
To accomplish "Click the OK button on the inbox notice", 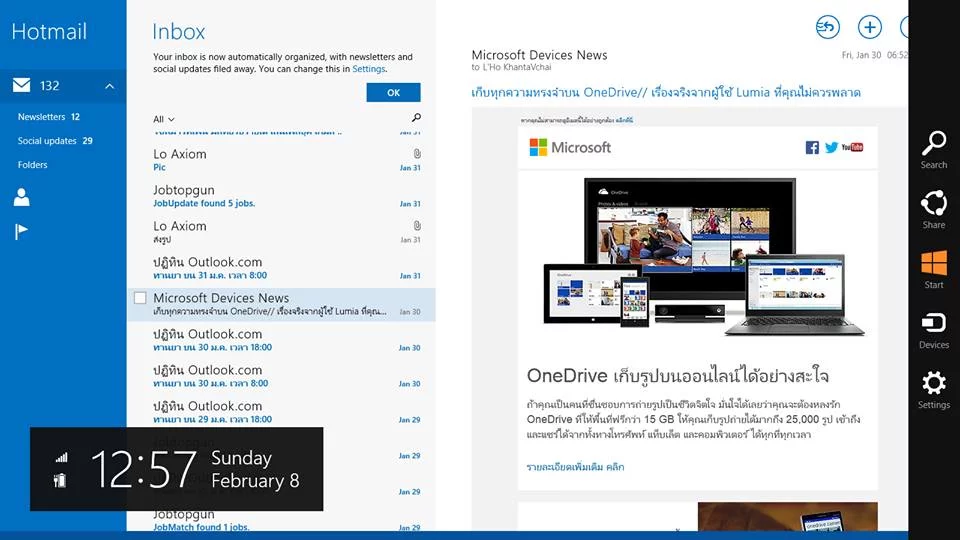I will tap(393, 92).
